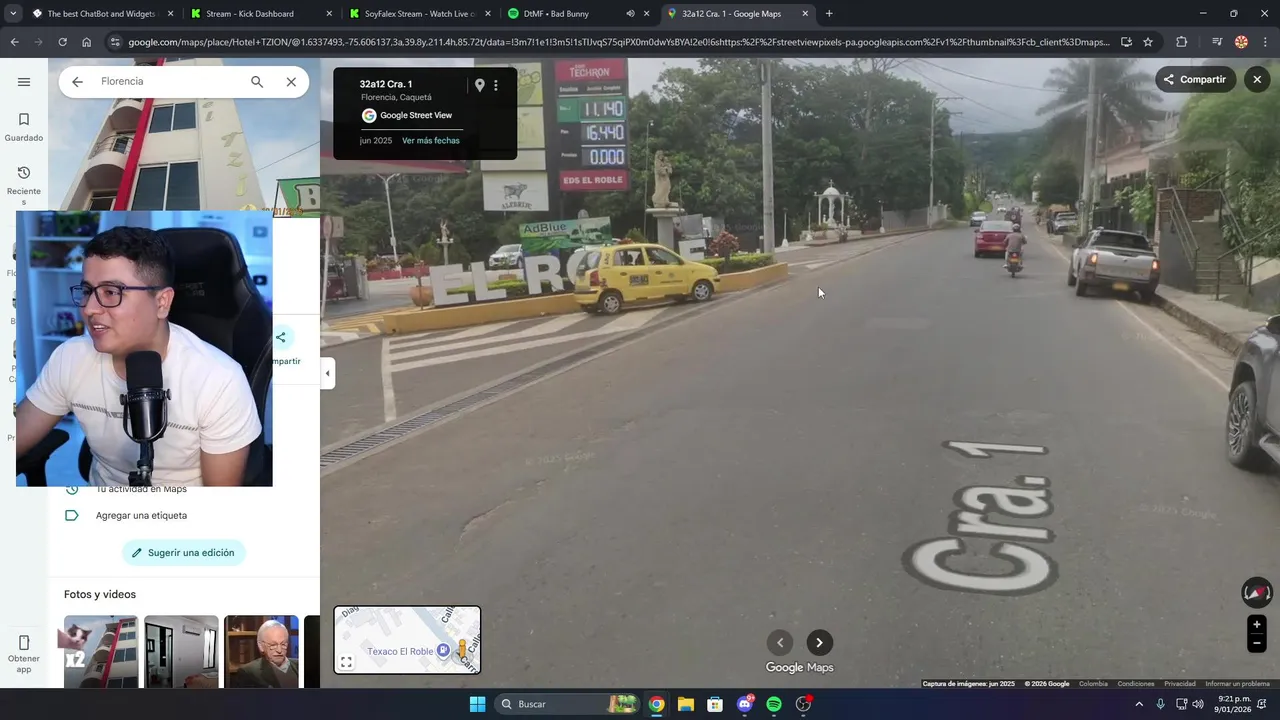Mute the audio on Bad Bunny tab
This screenshot has height=720, width=1280.
630,14
